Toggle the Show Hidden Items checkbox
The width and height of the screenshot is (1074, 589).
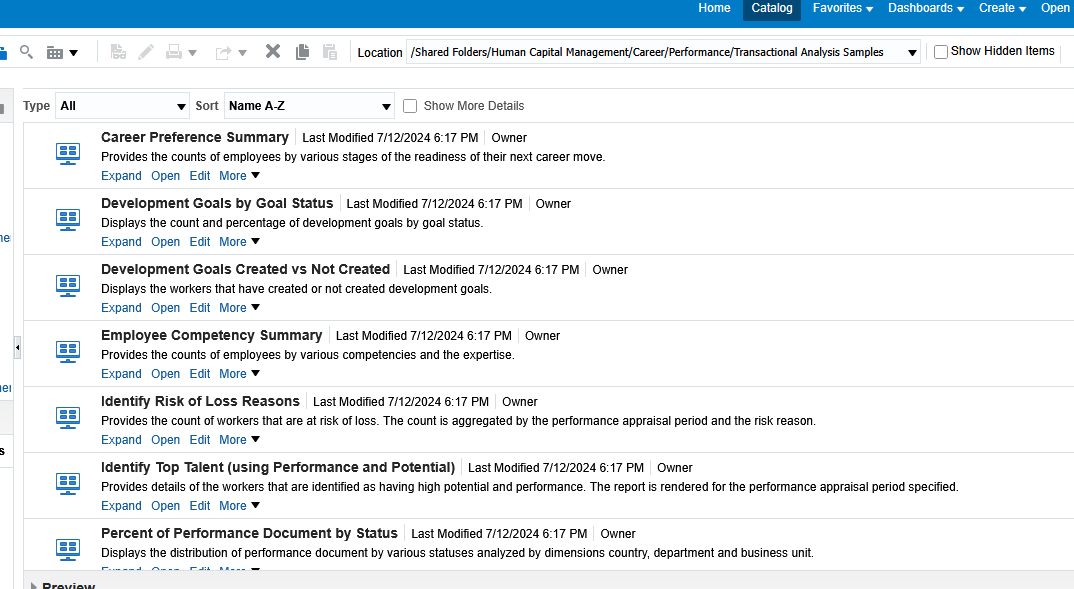pos(941,52)
